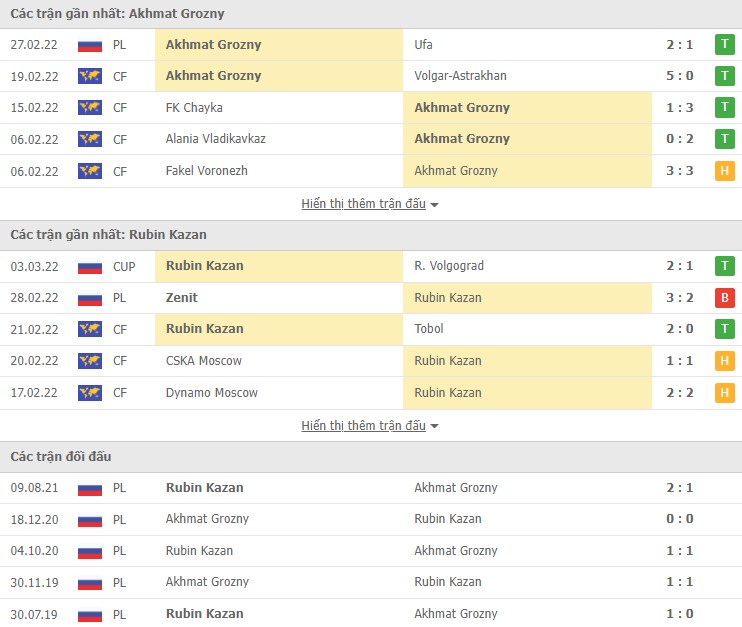Click 'Các trận gần nhất: Rubin Kazan' header
The width and height of the screenshot is (742, 627).
(109, 235)
